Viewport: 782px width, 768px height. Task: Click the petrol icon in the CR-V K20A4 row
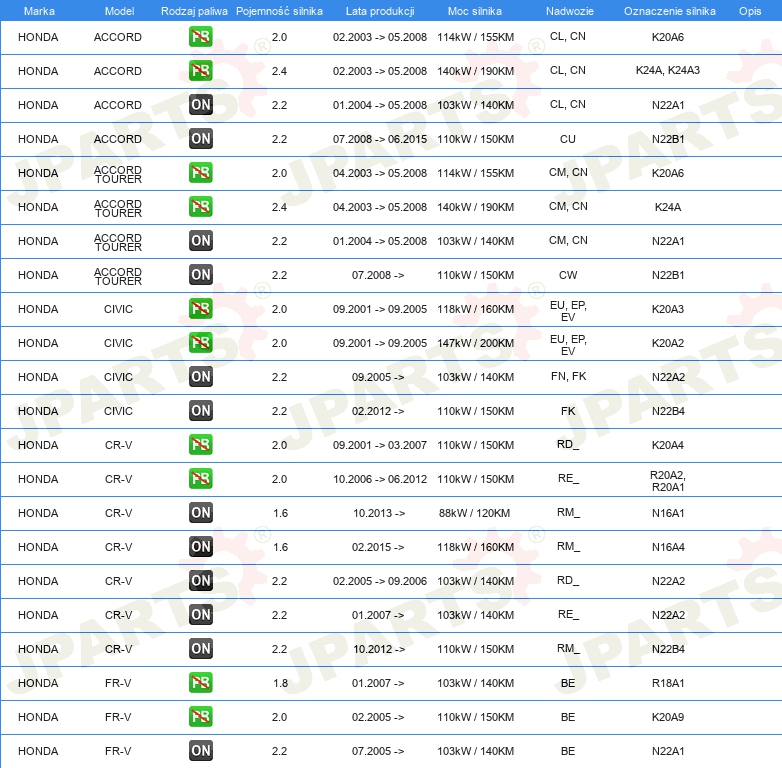pos(200,444)
